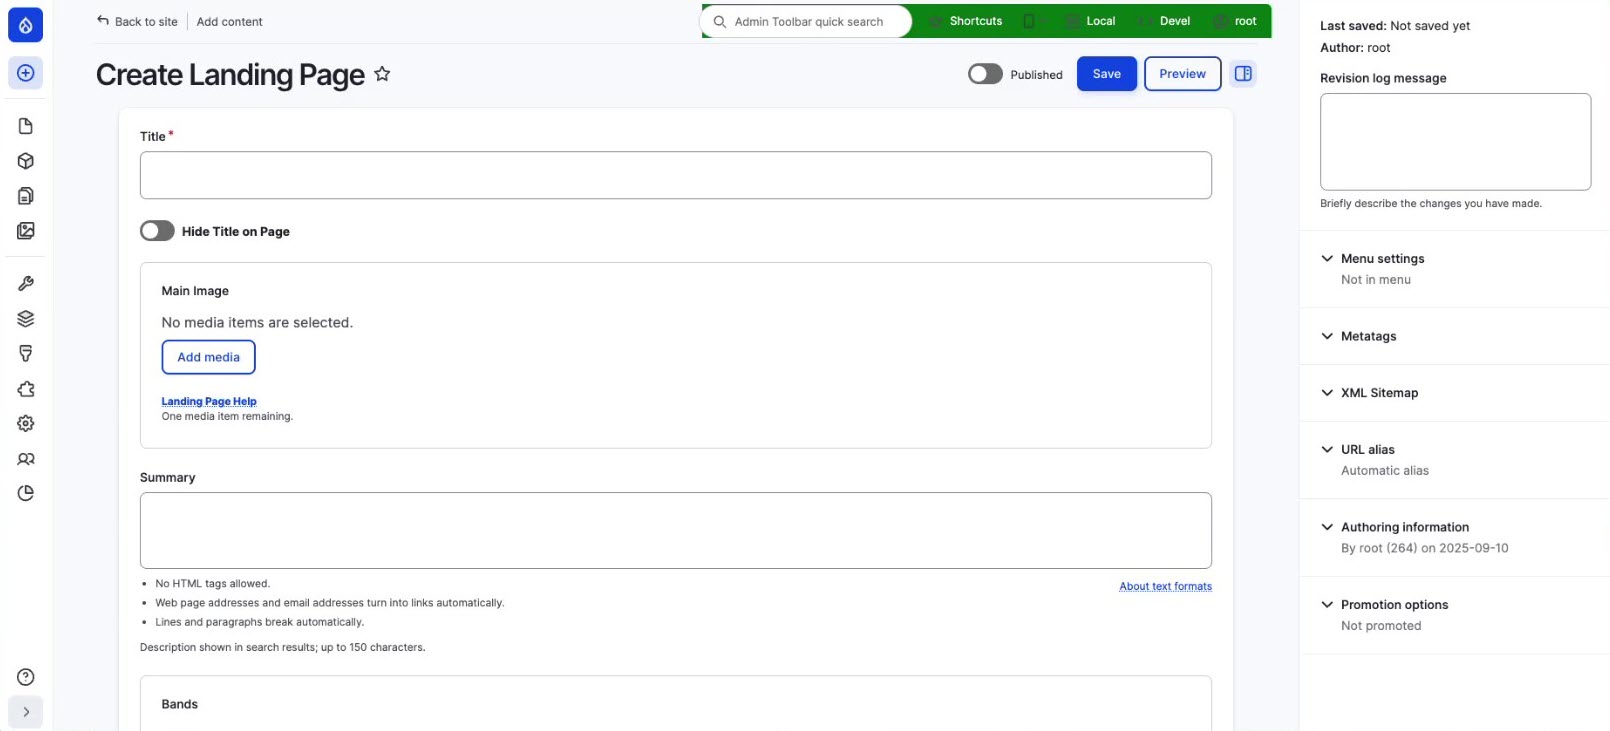Click the Drupal drop logo icon
The height and width of the screenshot is (731, 1610).
25,25
